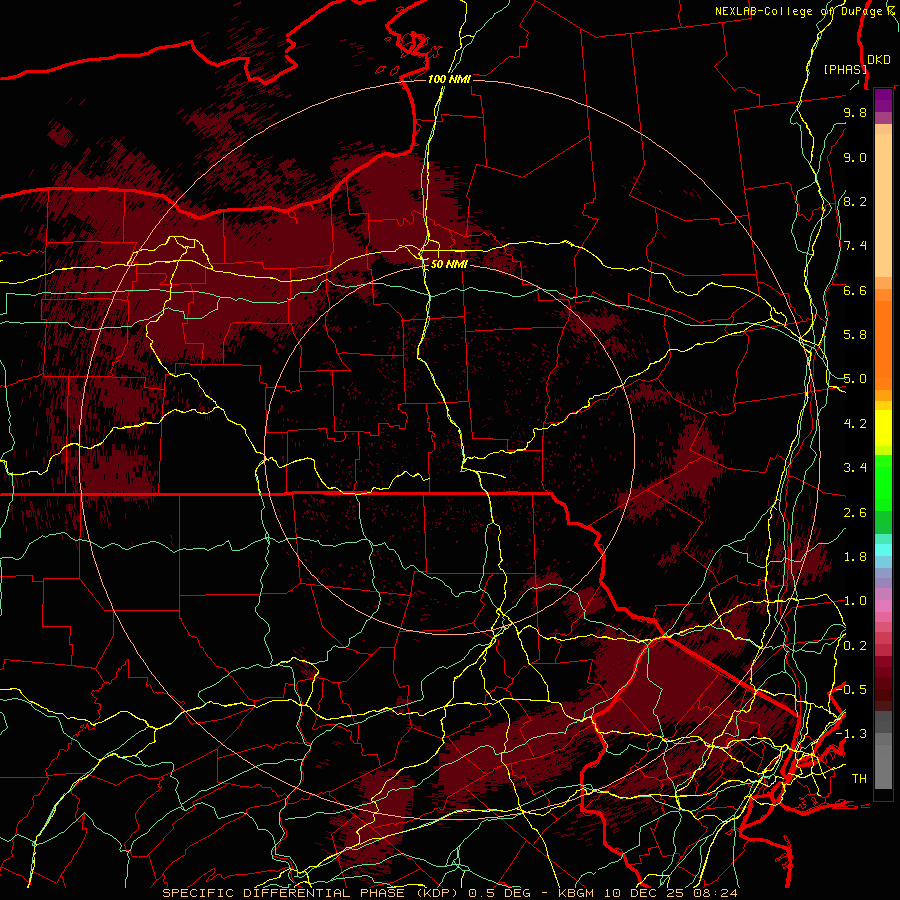
Task: Click the TH threshold label on the scale
Action: tap(859, 779)
